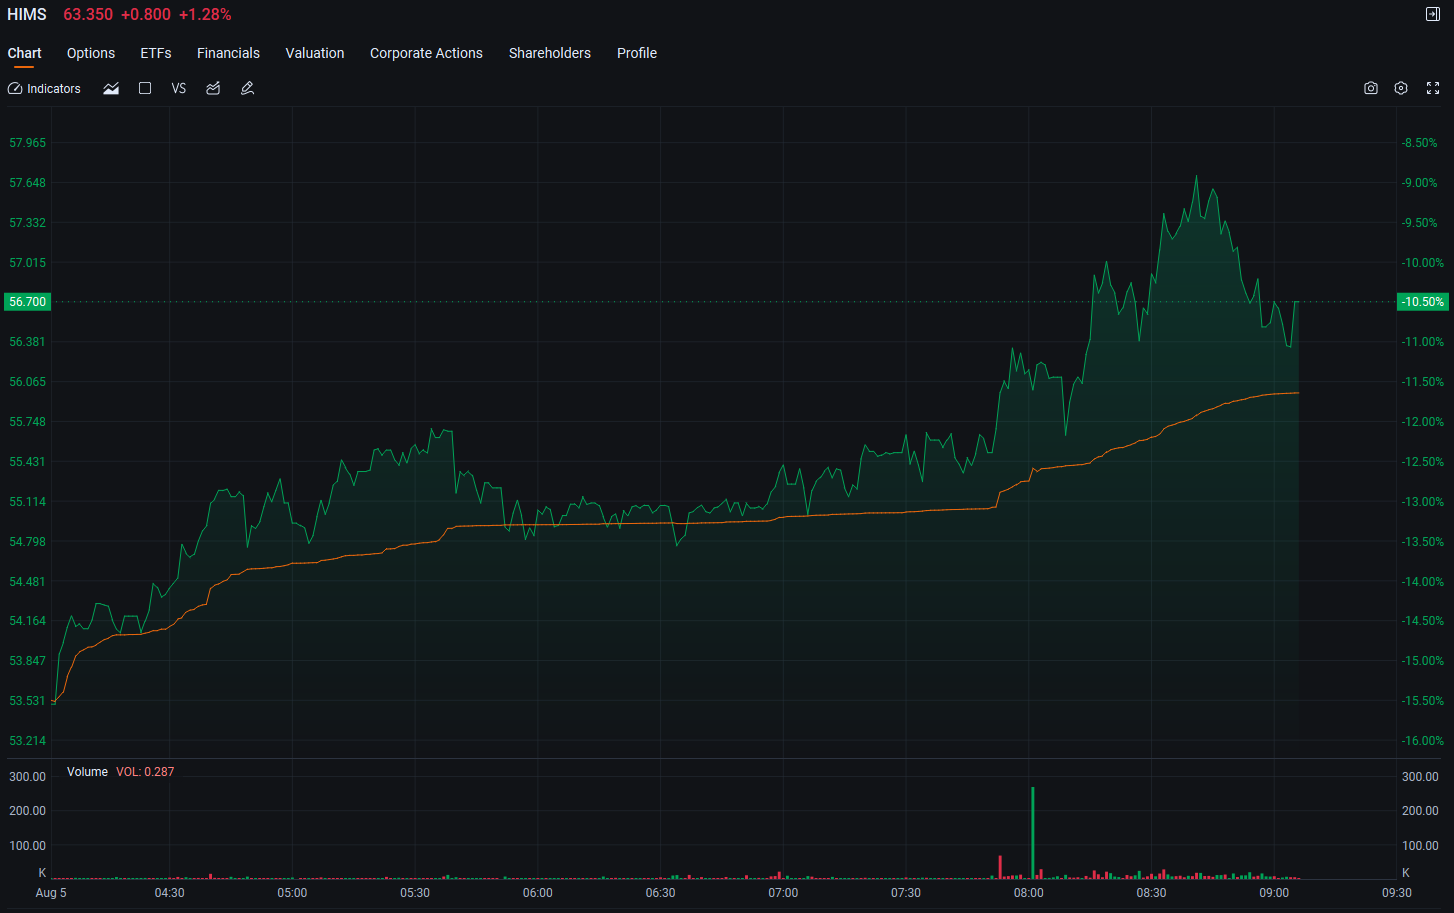Click the 04:30 time axis label
This screenshot has width=1454, height=913.
pyautogui.click(x=170, y=893)
